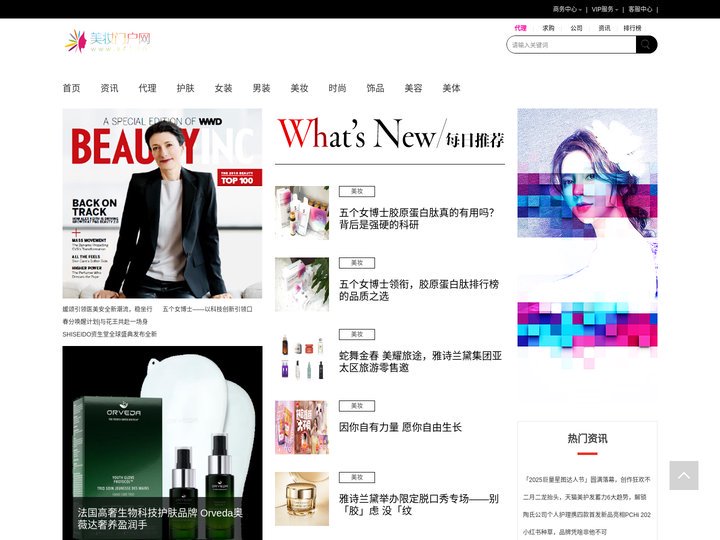
Task: Open thumbnail of 因你自有力量 article
Action: 302,428
